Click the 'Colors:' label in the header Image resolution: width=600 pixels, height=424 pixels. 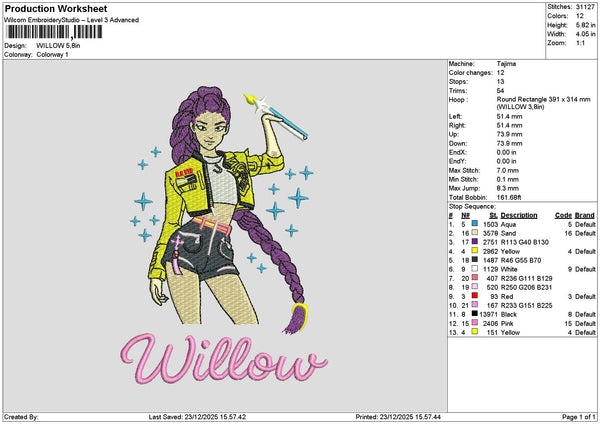point(558,16)
